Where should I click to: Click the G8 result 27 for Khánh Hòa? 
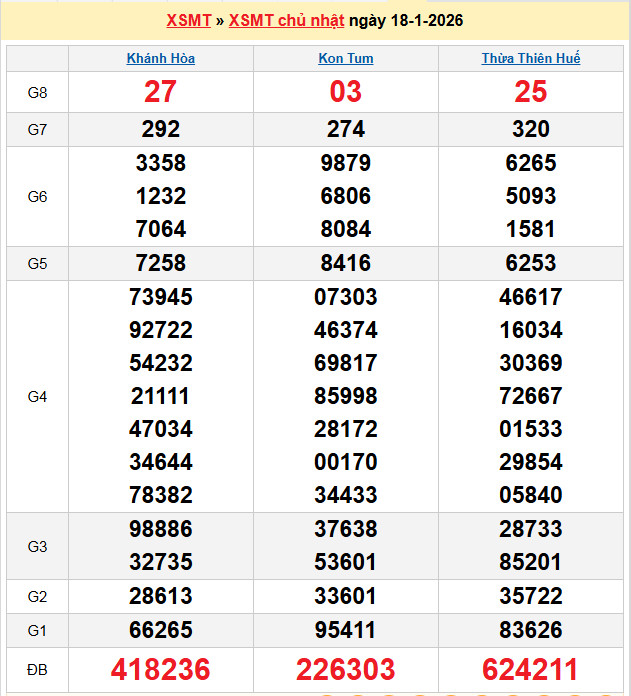[x=160, y=92]
